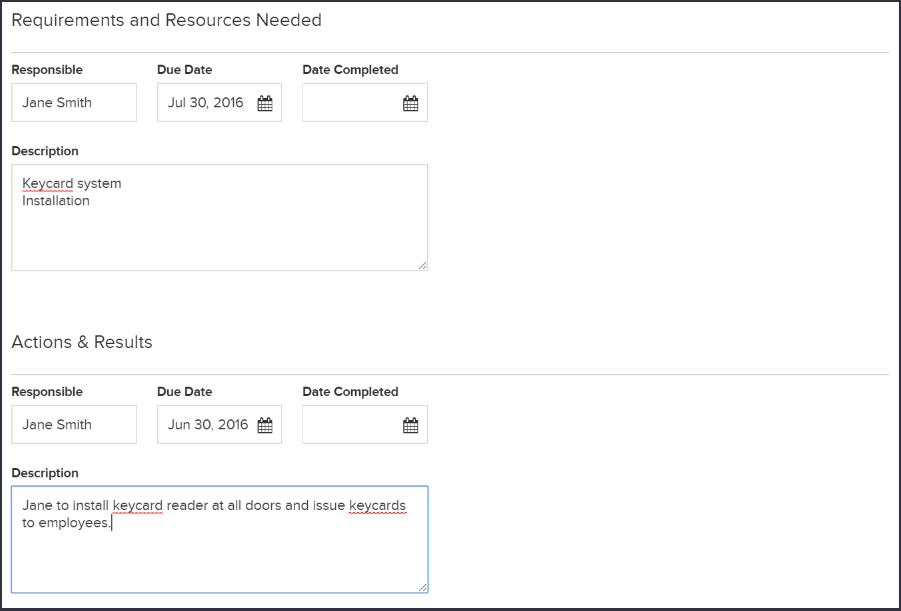Grab resize handle of Keycard system description box
Image resolution: width=901 pixels, height=611 pixels.
[x=423, y=266]
